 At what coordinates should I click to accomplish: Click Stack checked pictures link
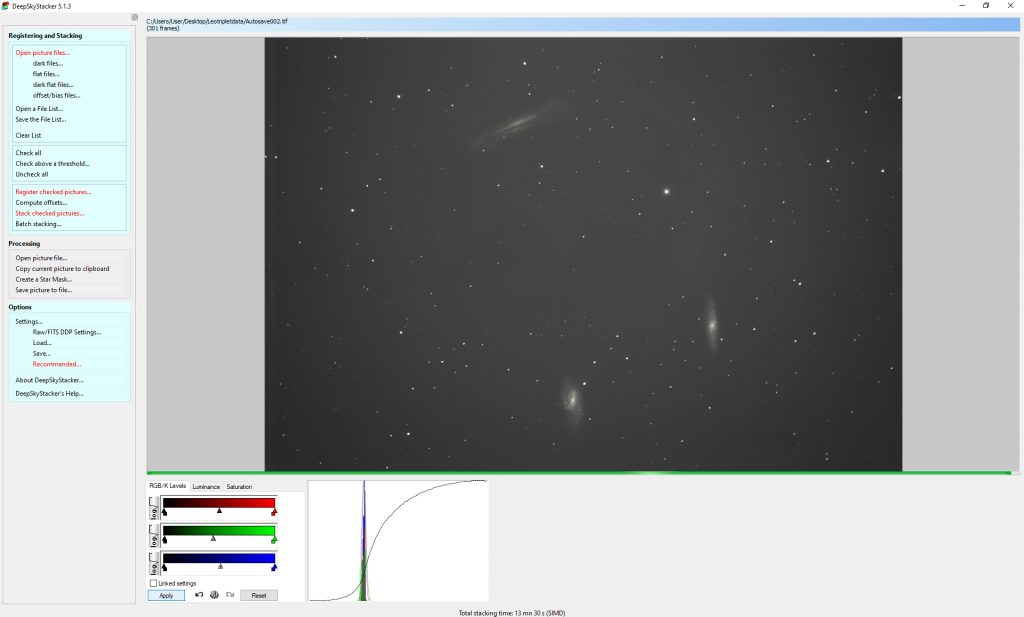49,213
